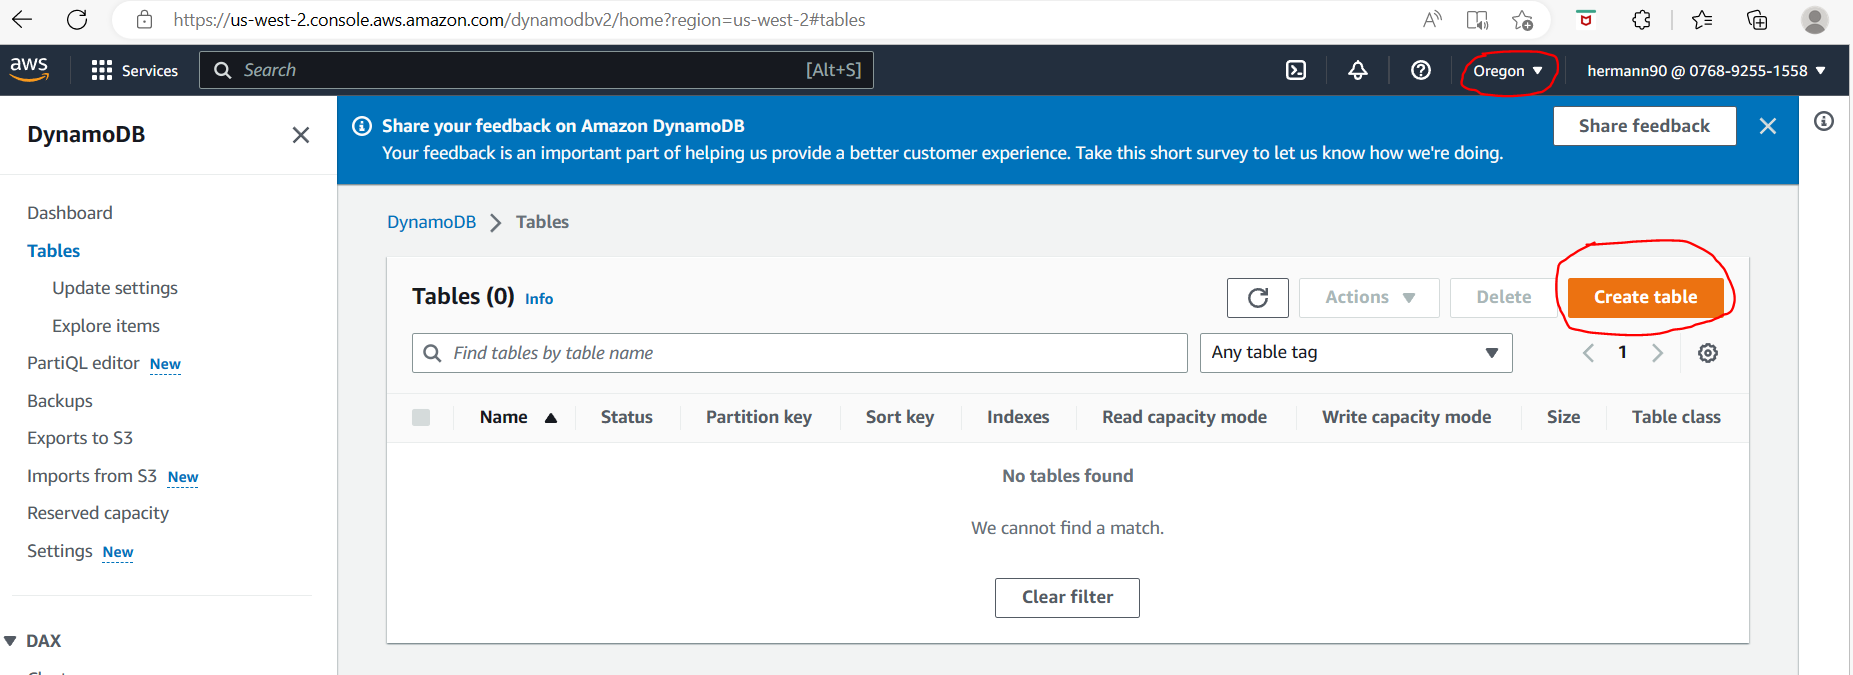Focus the AWS console Search box
Image resolution: width=1853 pixels, height=675 pixels.
(536, 70)
